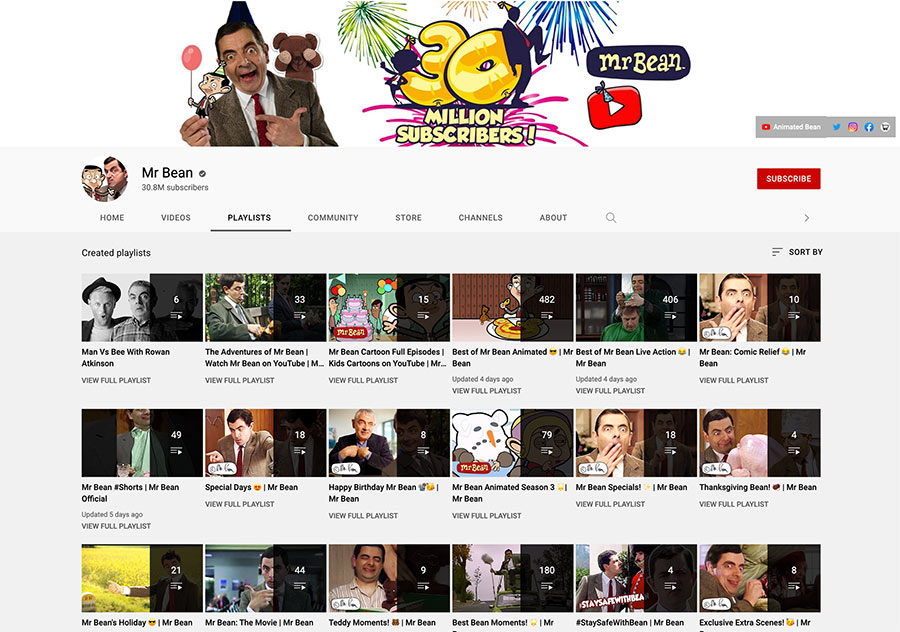Image resolution: width=900 pixels, height=632 pixels.
Task: View full playlist for Mr Bean Cartoon Full Episodes
Action: coord(363,380)
